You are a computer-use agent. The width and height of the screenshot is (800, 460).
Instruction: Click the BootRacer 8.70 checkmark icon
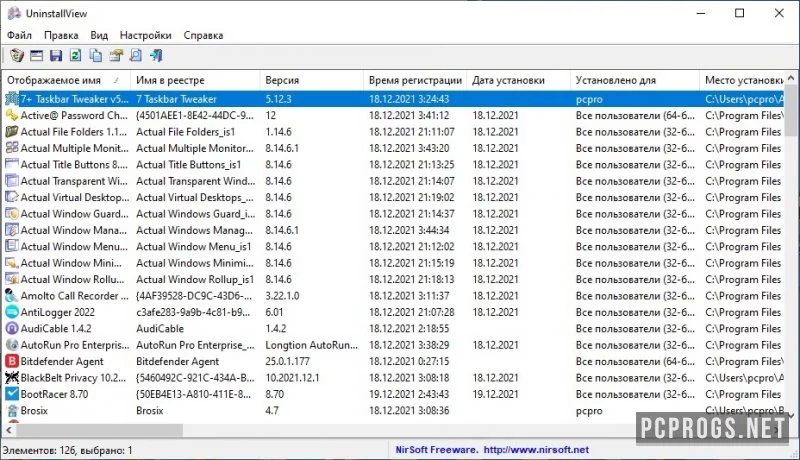pyautogui.click(x=12, y=394)
